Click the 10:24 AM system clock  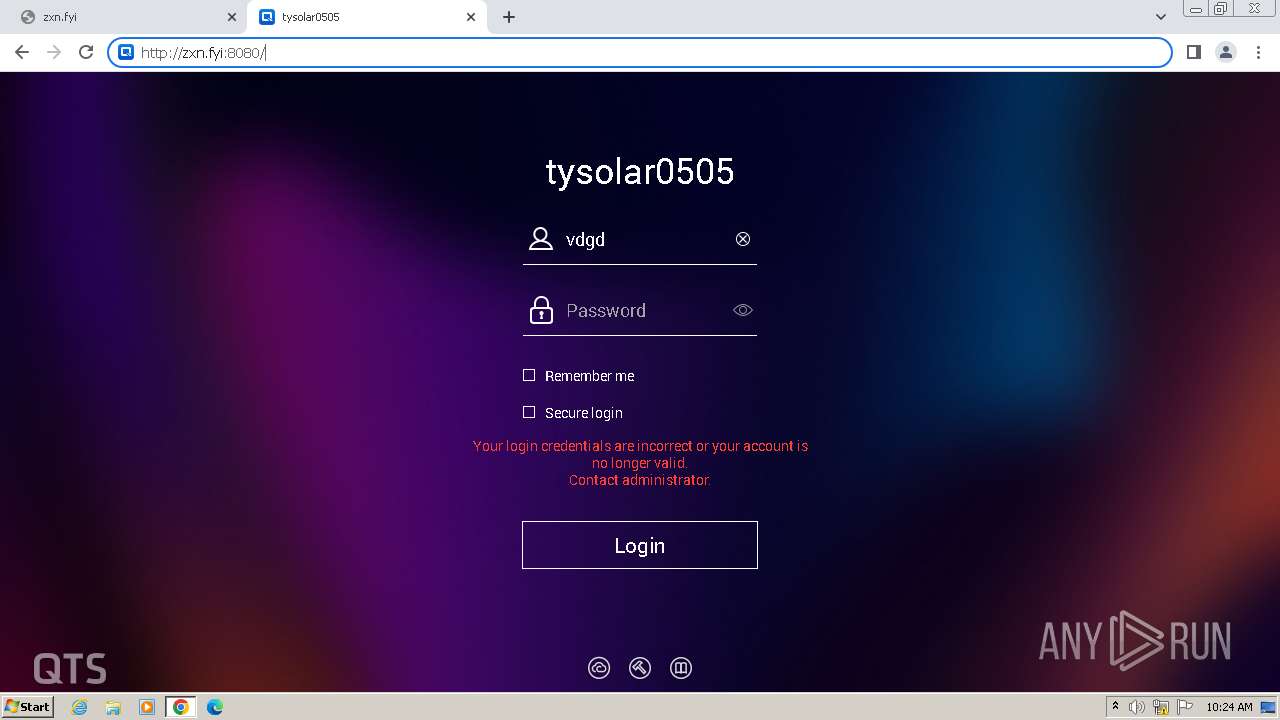[1229, 707]
